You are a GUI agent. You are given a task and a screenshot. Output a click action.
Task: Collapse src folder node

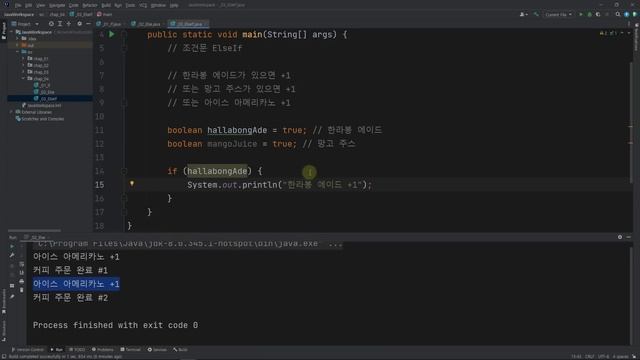[x=18, y=52]
